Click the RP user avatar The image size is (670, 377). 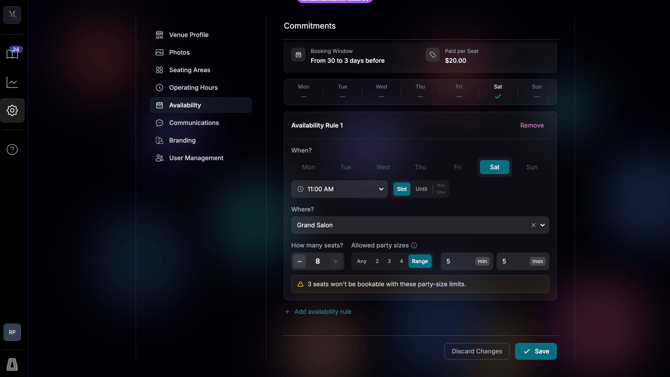pos(12,332)
